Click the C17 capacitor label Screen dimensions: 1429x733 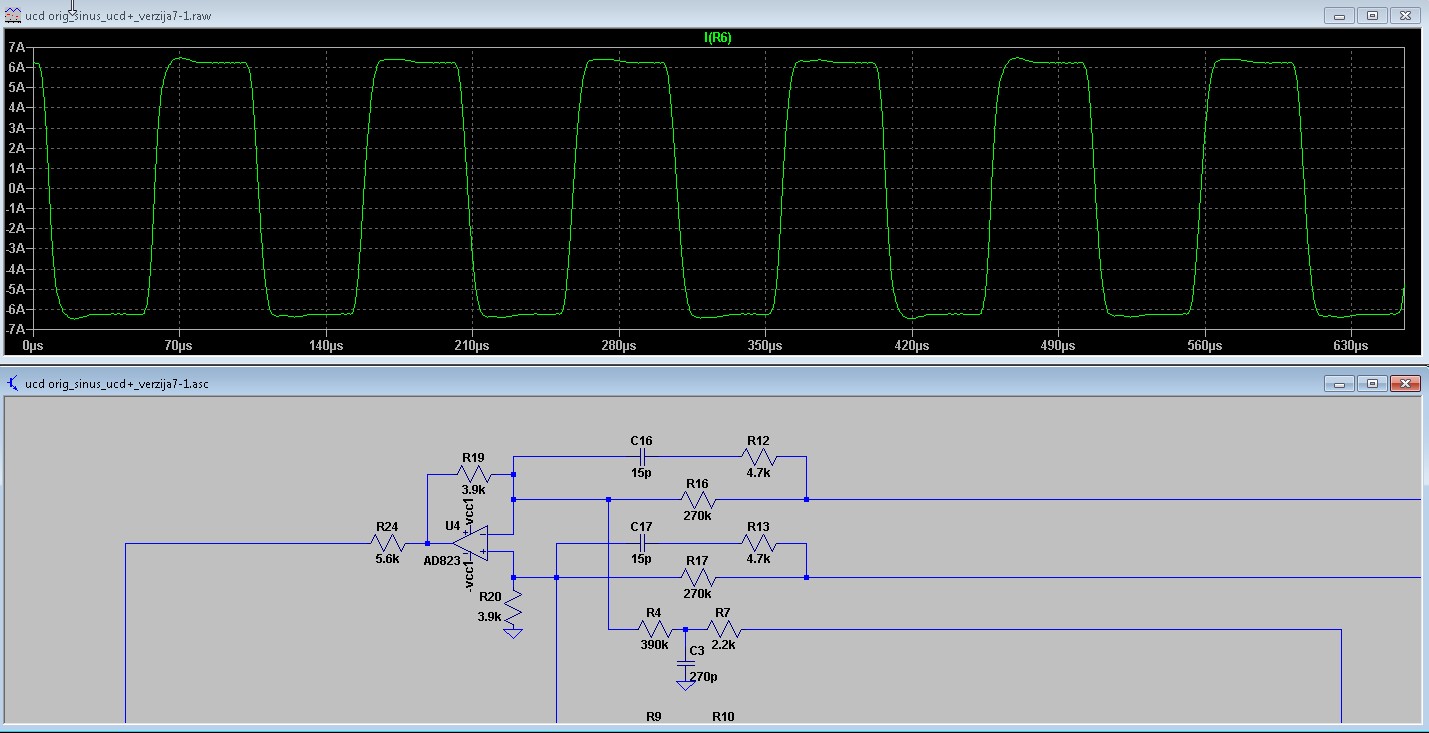pyautogui.click(x=641, y=526)
